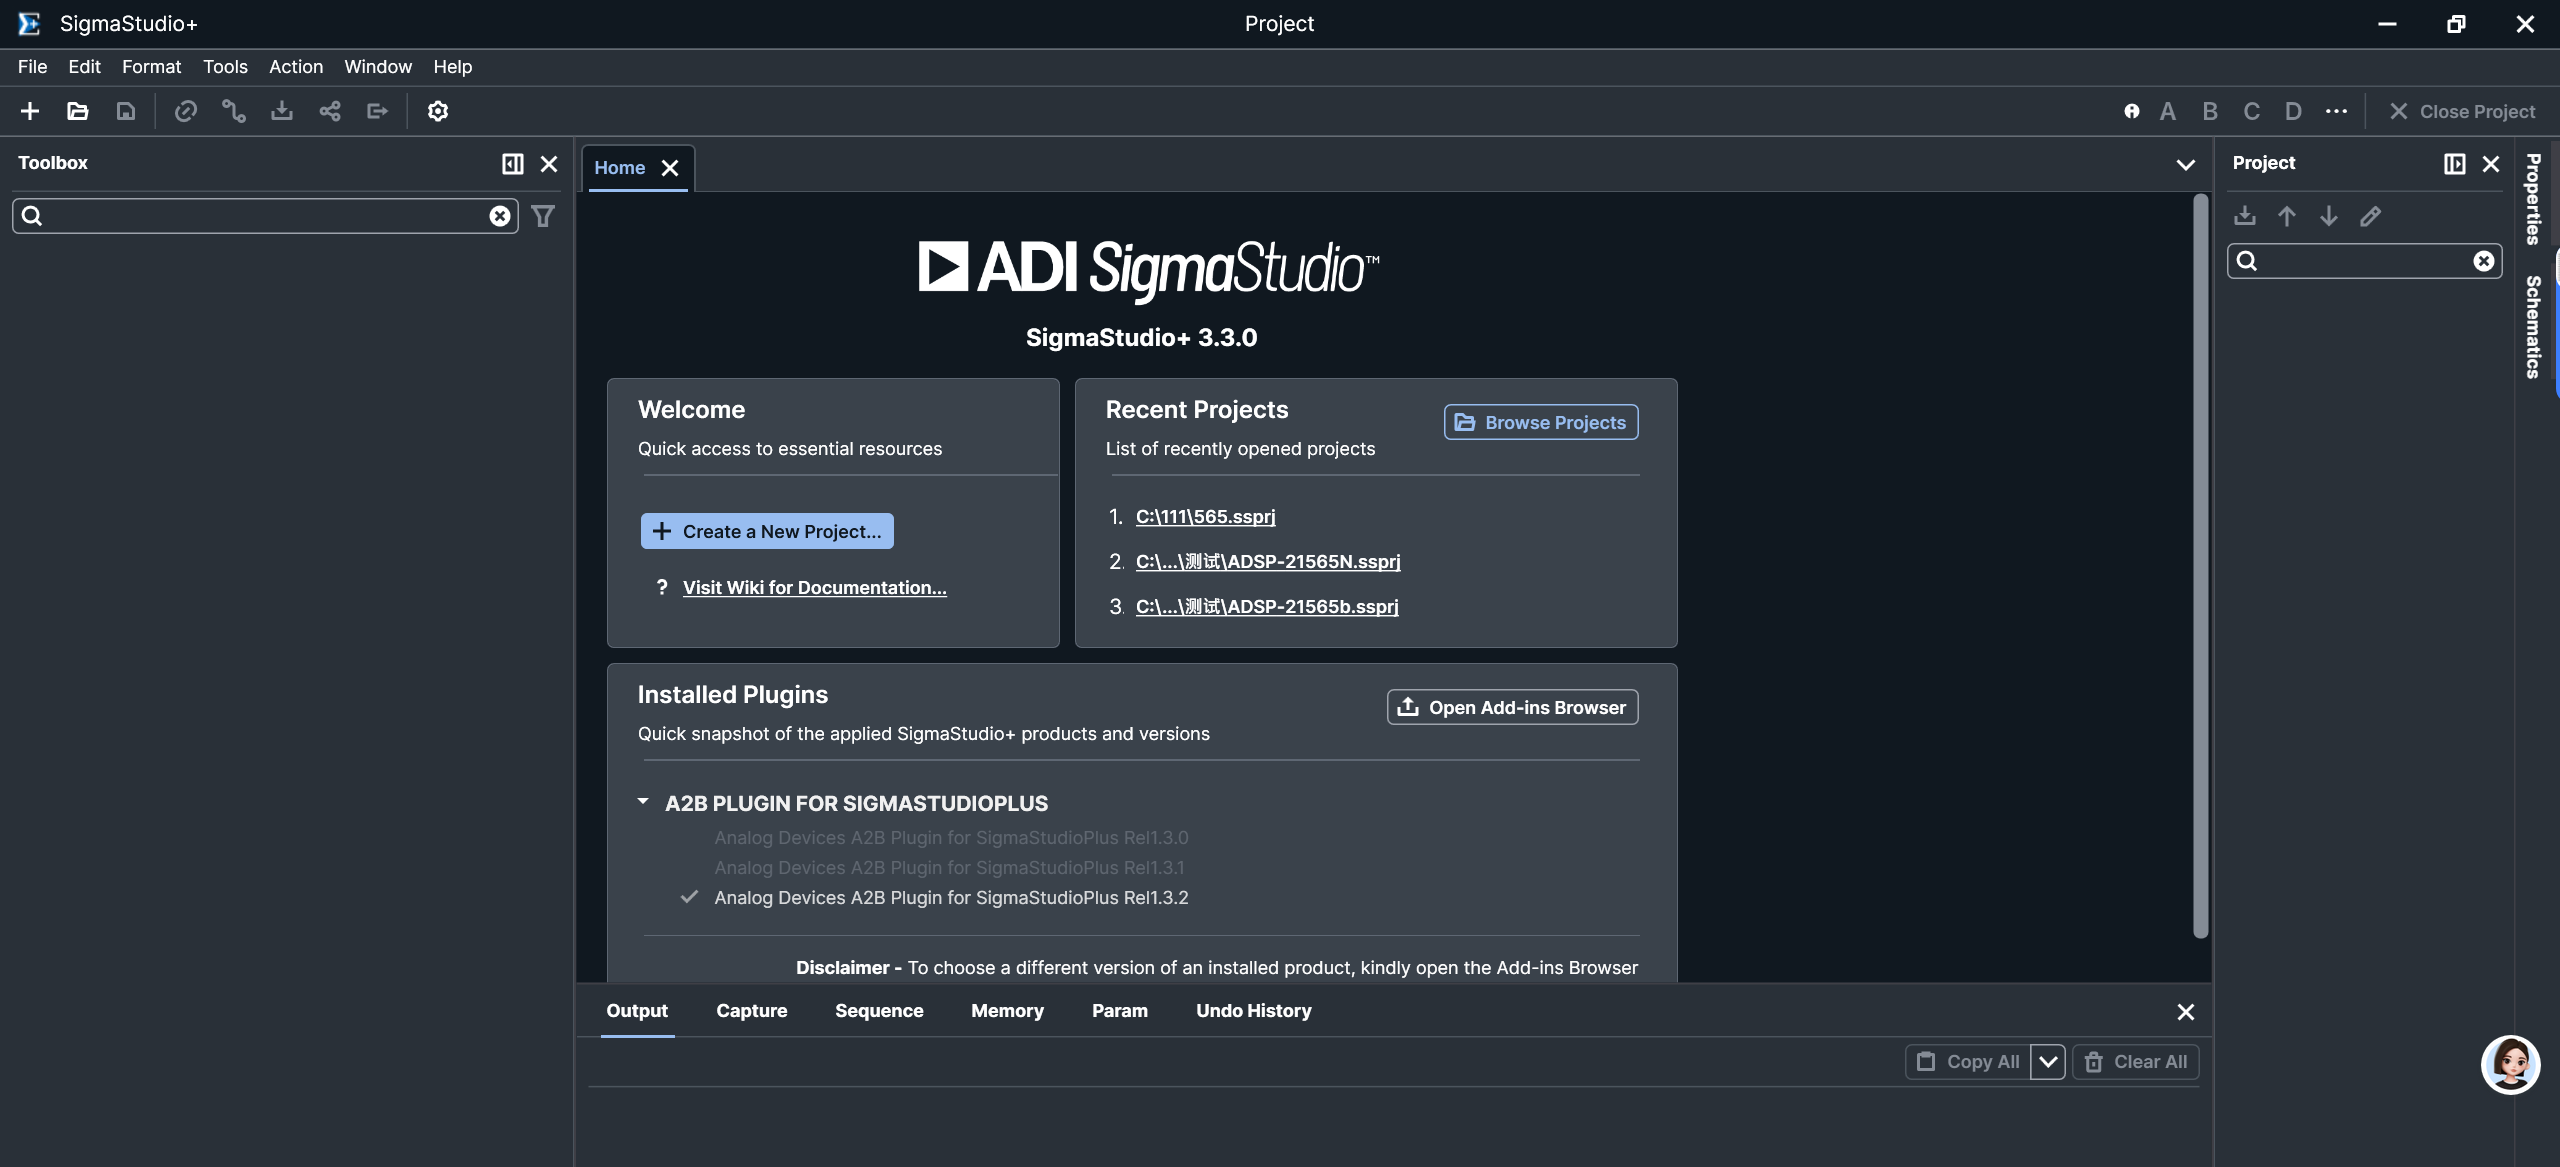Image resolution: width=2560 pixels, height=1167 pixels.
Task: Switch to the Param tab
Action: (1120, 1011)
